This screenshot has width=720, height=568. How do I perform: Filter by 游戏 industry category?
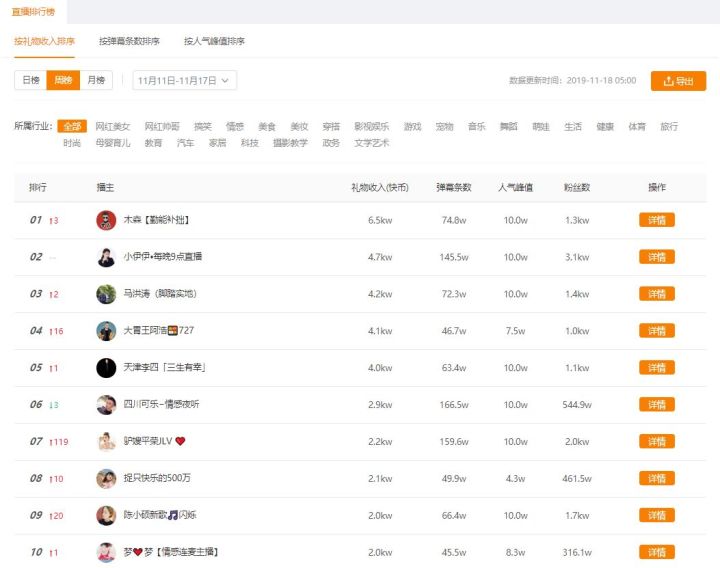412,127
